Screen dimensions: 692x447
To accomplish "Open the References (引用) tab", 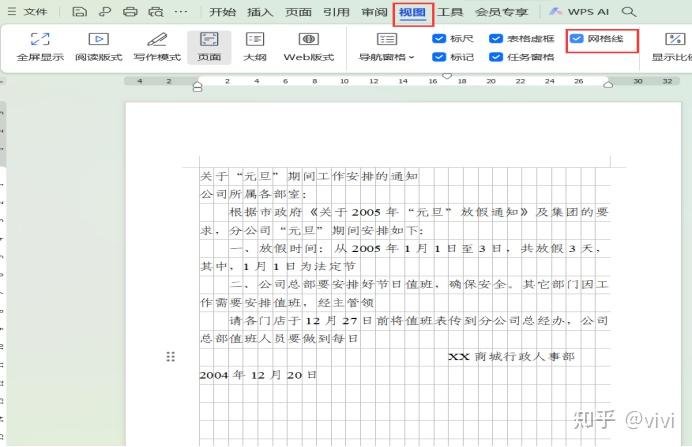I will tap(336, 12).
